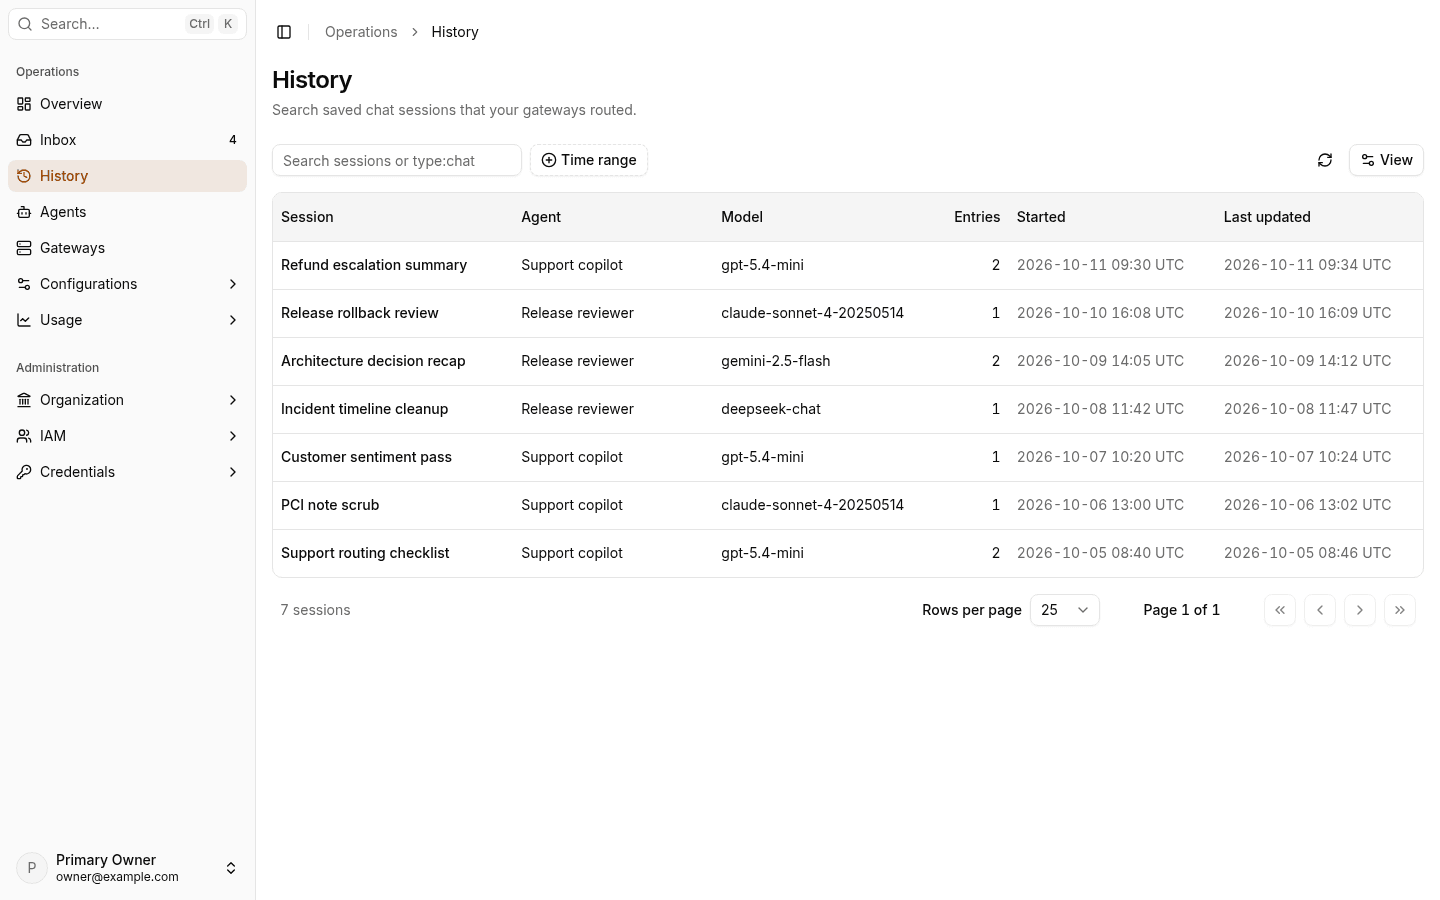Click the Configurations sliders icon
1440x900 pixels.
click(x=24, y=284)
